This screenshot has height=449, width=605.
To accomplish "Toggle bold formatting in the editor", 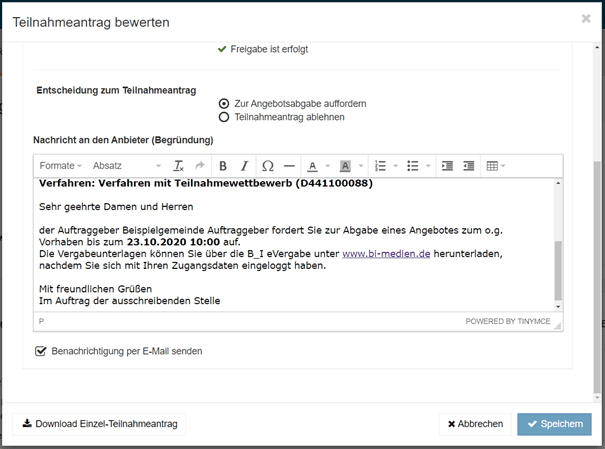I will click(222, 166).
